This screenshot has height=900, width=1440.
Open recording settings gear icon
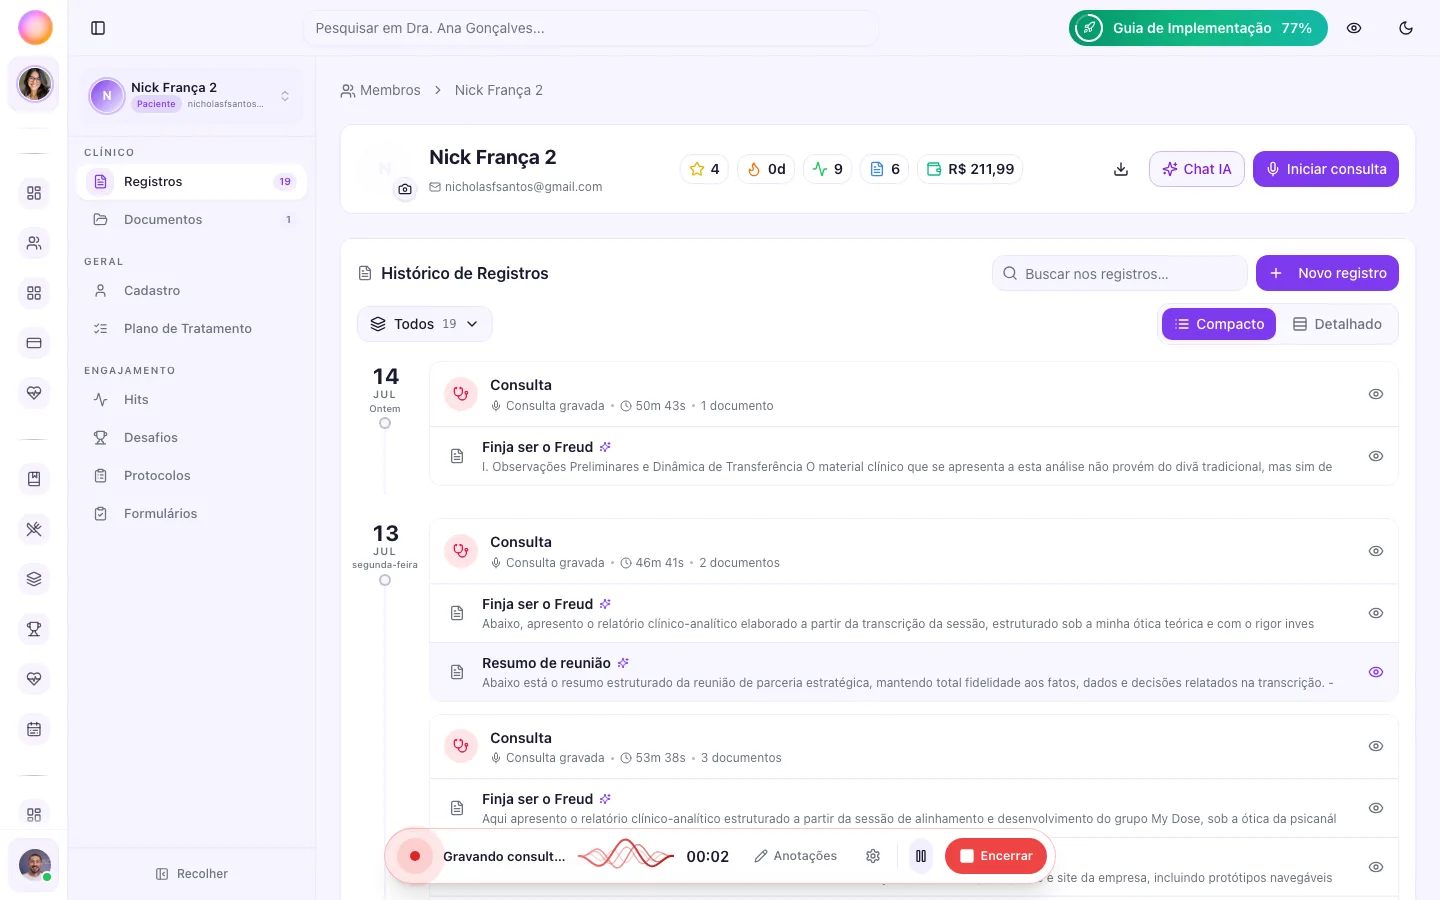[x=873, y=856]
